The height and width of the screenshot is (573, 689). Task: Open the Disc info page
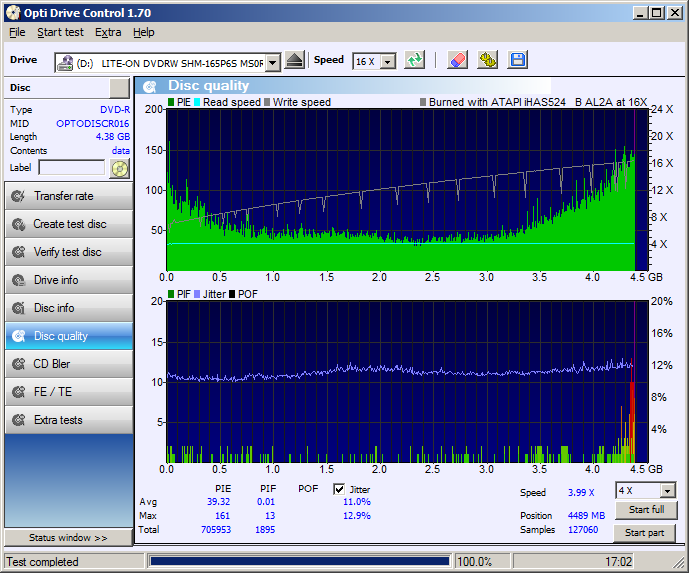[x=69, y=308]
